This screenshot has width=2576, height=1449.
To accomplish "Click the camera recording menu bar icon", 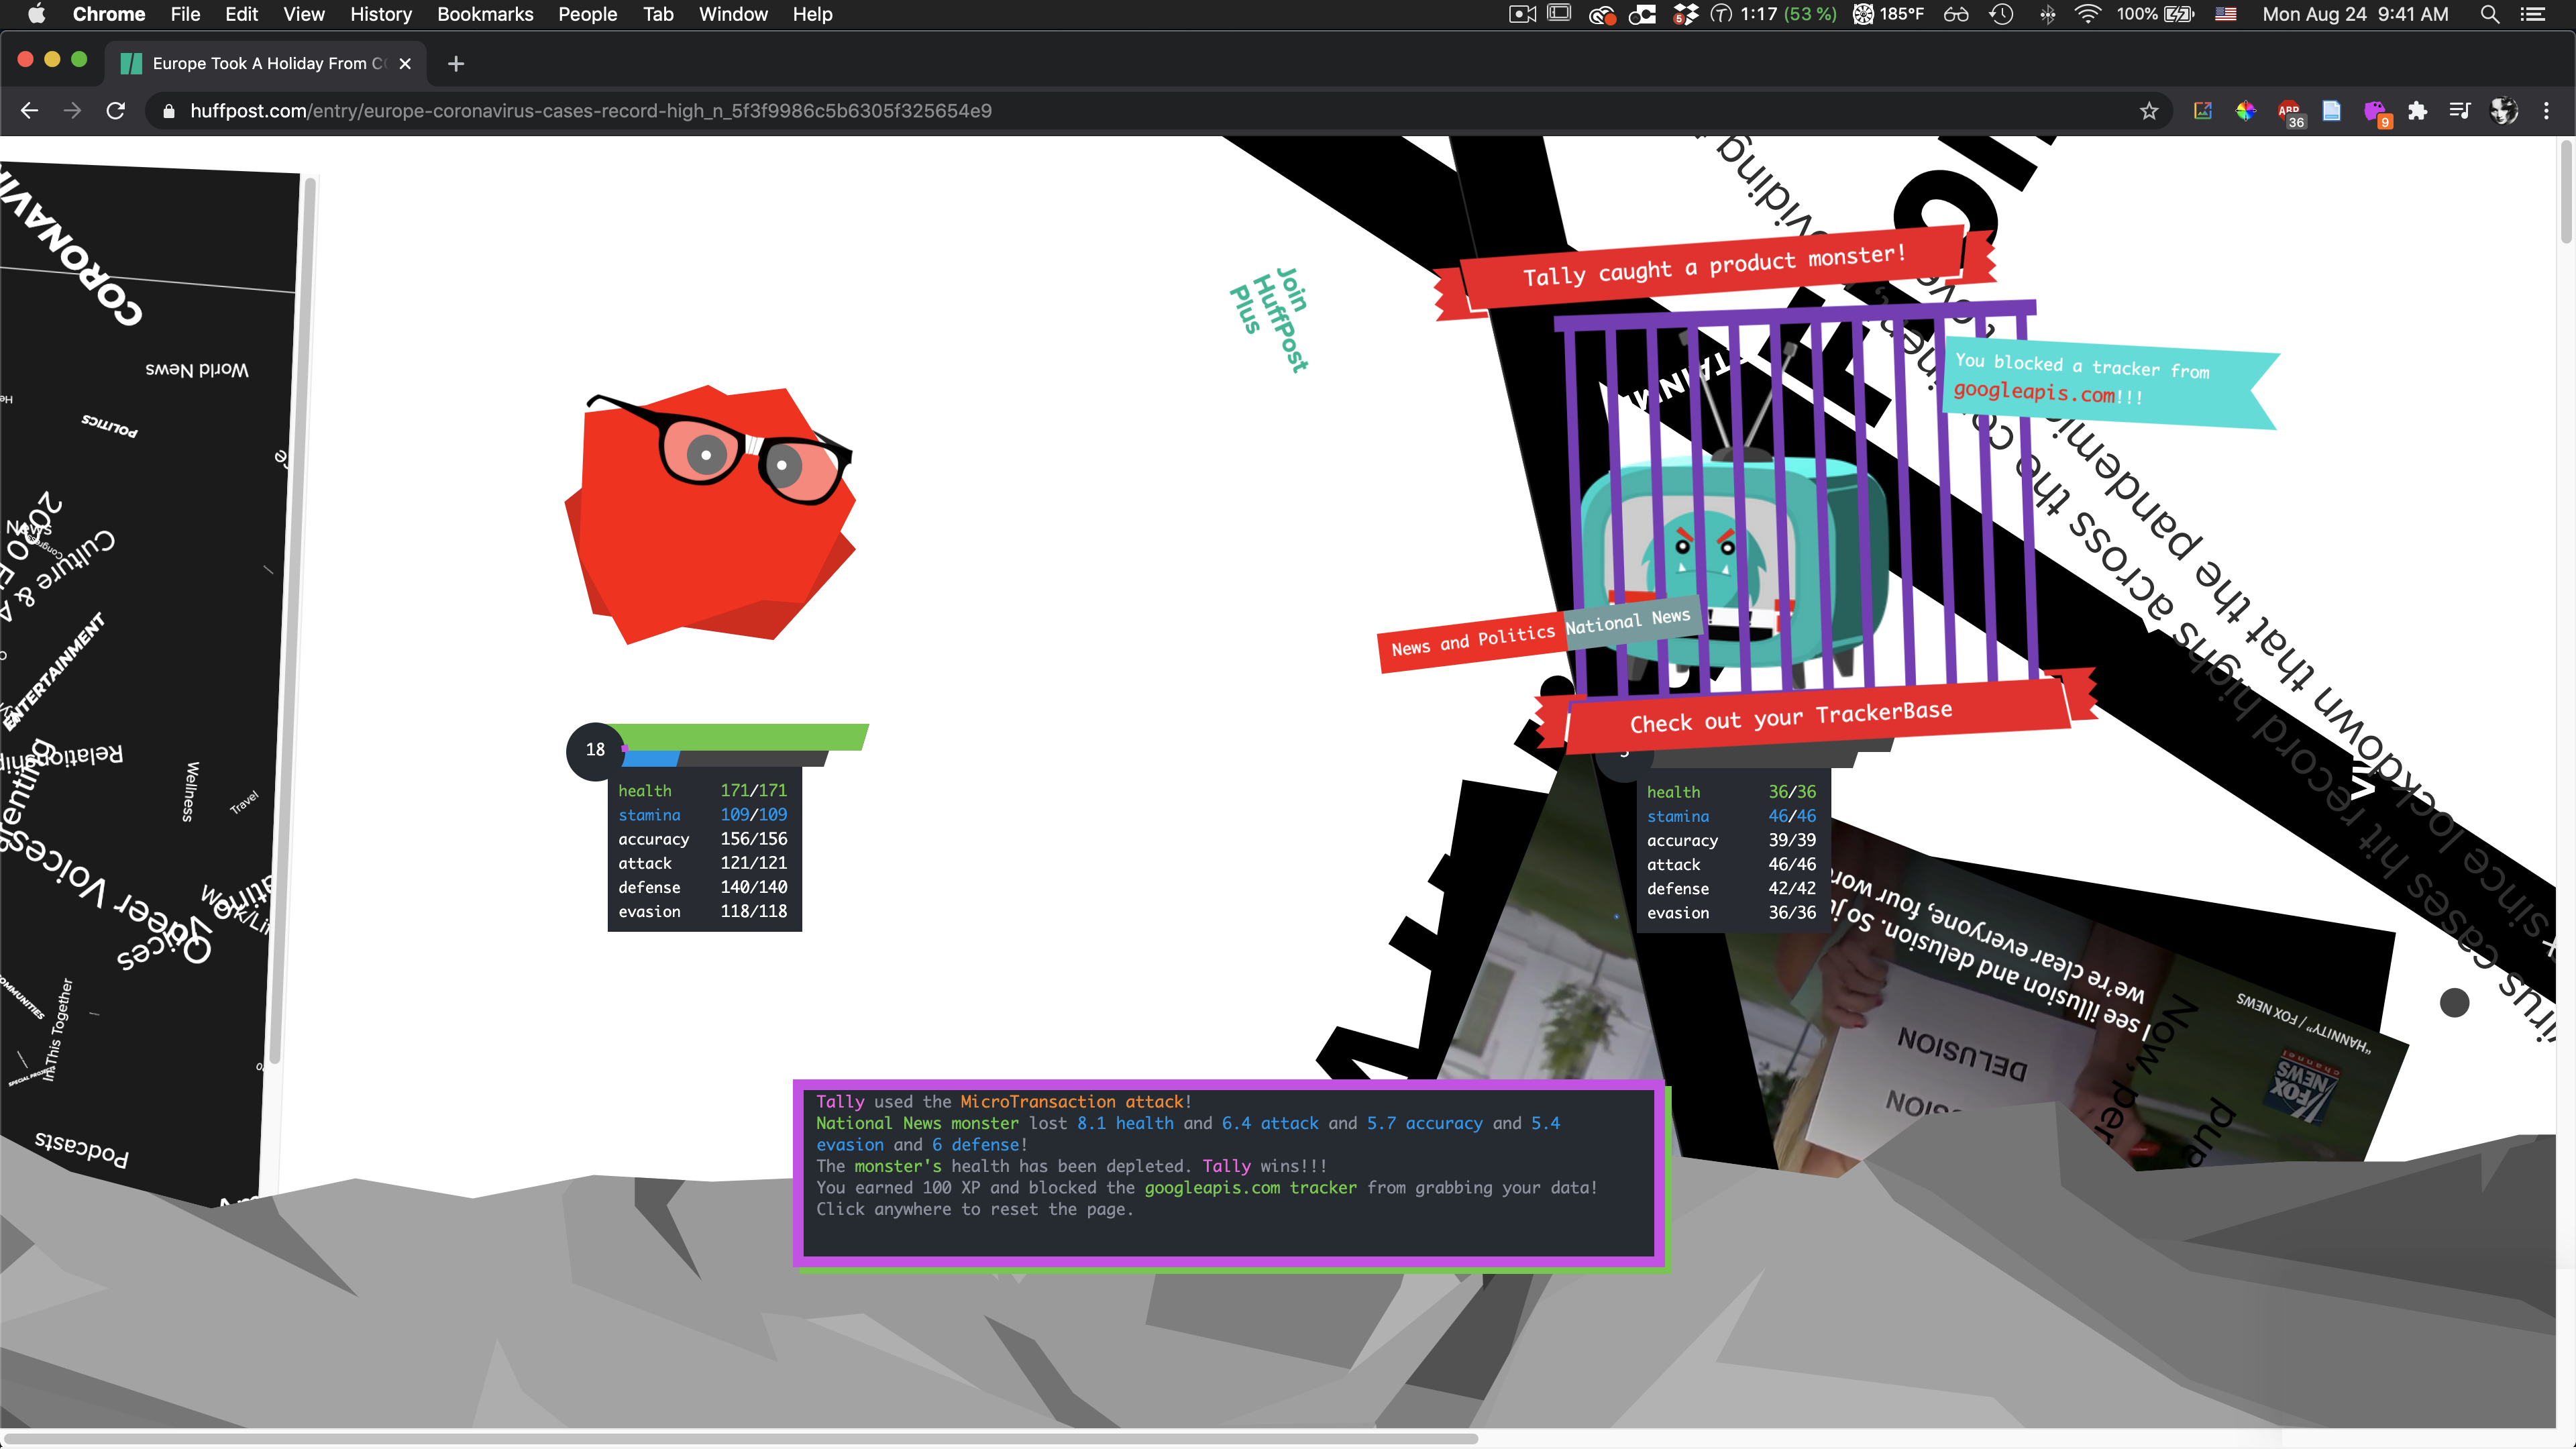I will coord(1522,14).
